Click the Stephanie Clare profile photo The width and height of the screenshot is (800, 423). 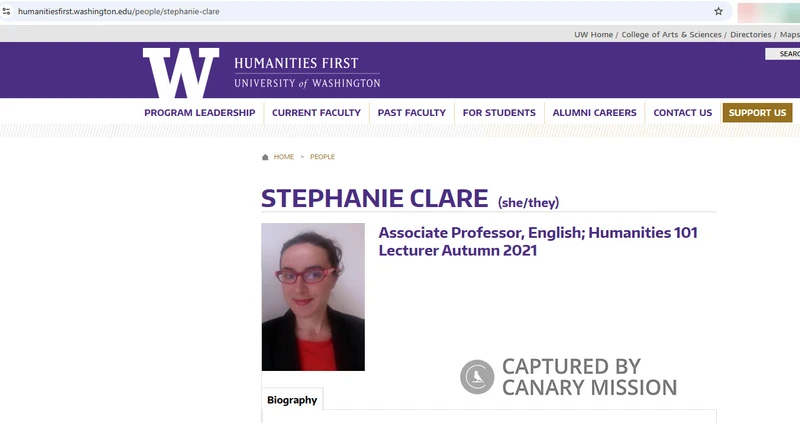[x=313, y=297]
